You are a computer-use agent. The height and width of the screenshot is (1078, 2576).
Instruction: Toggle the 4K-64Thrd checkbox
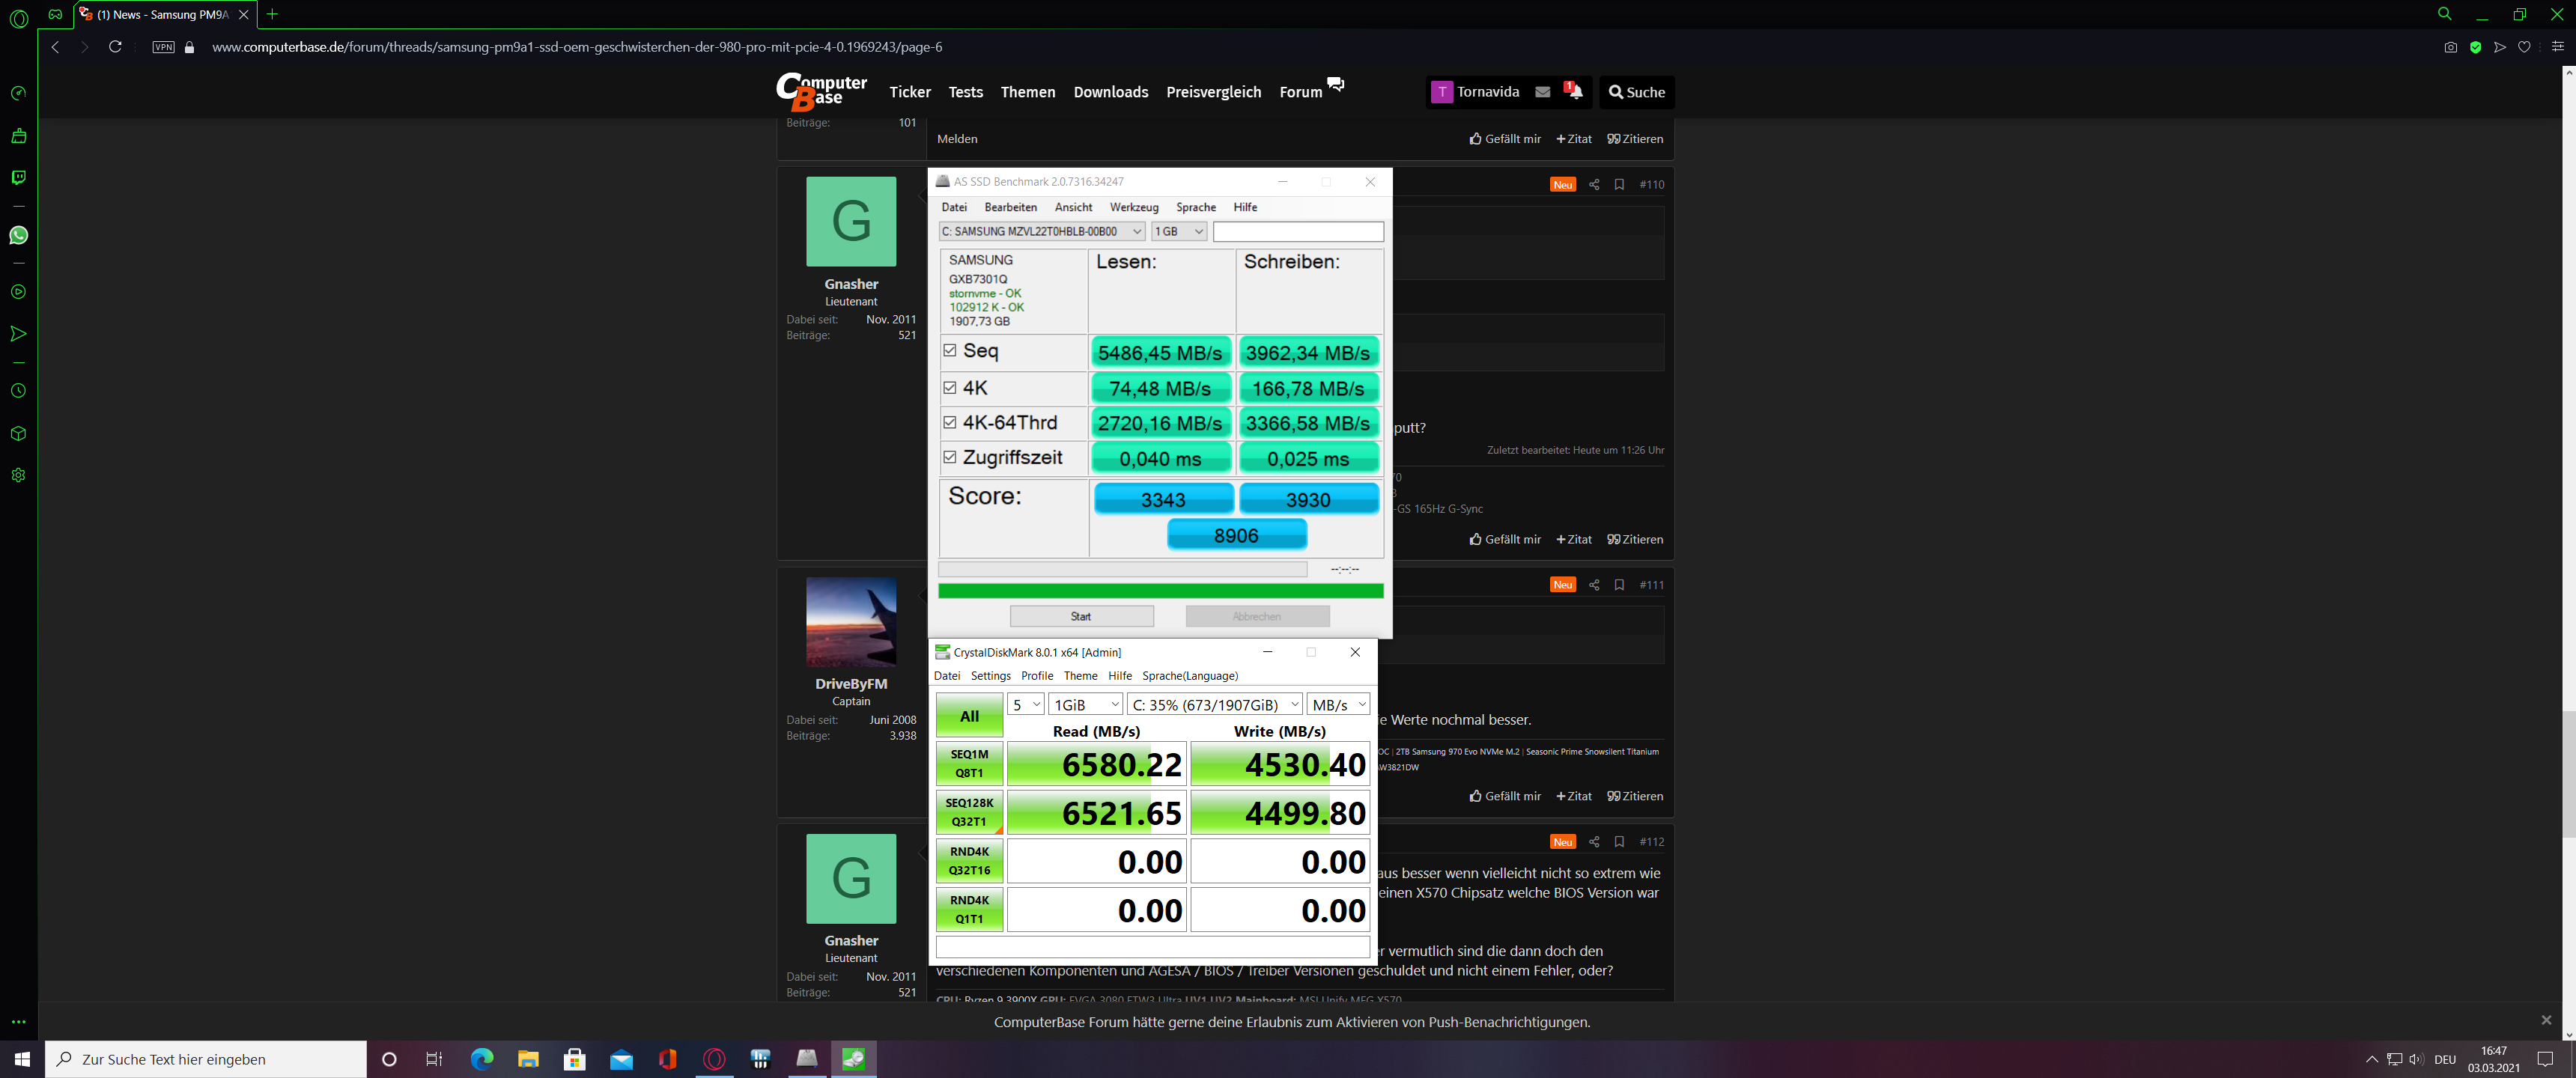coord(950,422)
